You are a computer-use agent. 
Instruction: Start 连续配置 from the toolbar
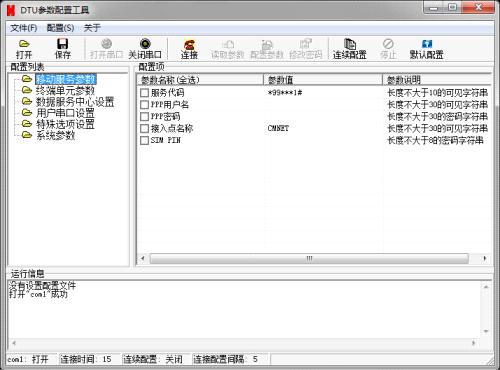(x=350, y=48)
